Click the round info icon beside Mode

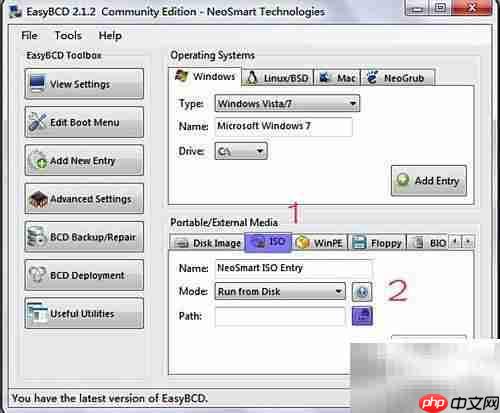tap(362, 292)
